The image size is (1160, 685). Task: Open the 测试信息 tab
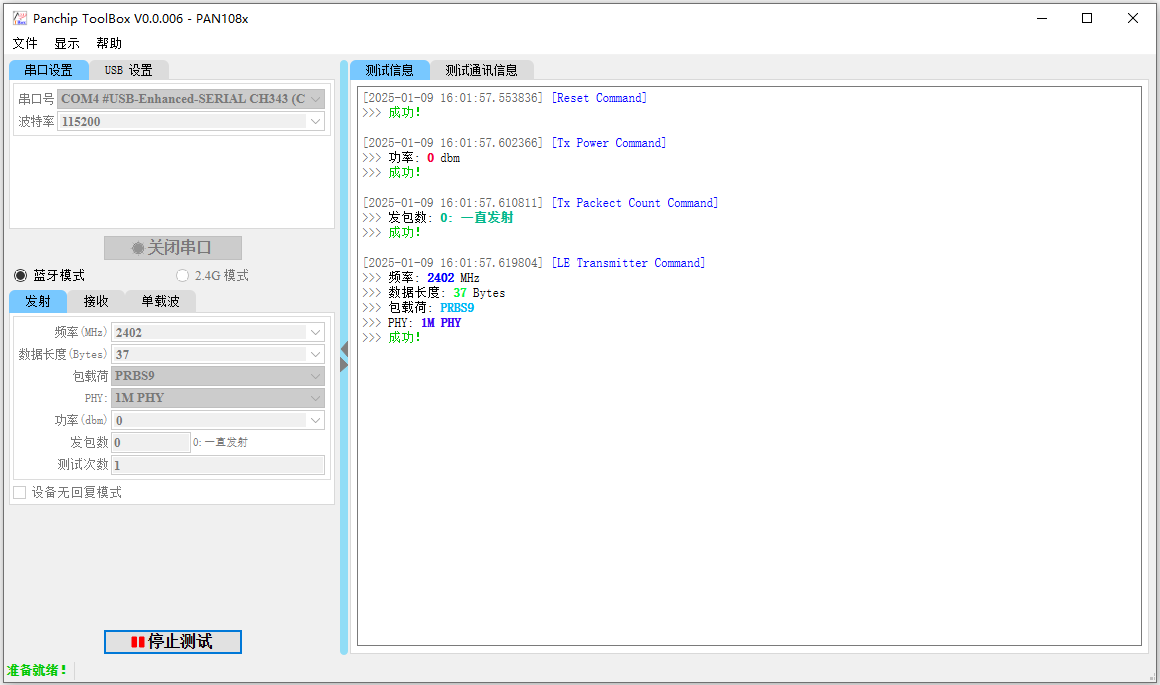390,70
